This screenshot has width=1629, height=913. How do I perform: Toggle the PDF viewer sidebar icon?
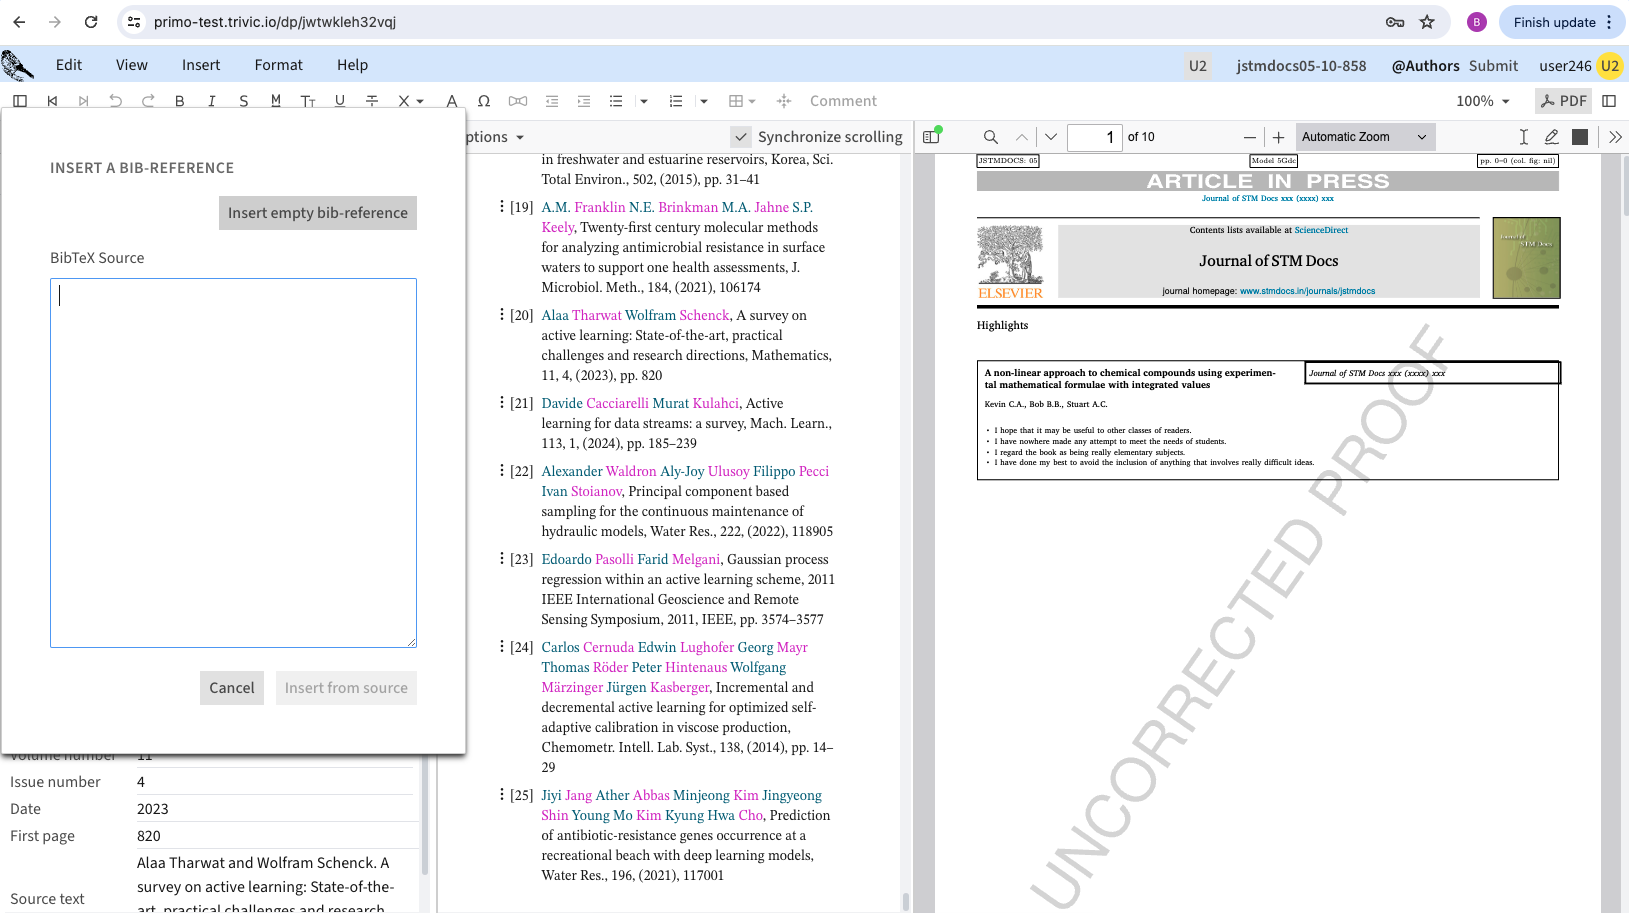point(931,137)
